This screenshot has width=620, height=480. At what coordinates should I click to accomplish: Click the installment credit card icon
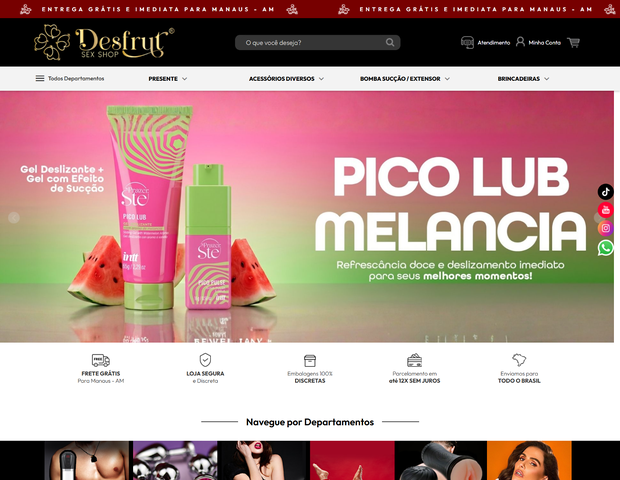(x=414, y=360)
